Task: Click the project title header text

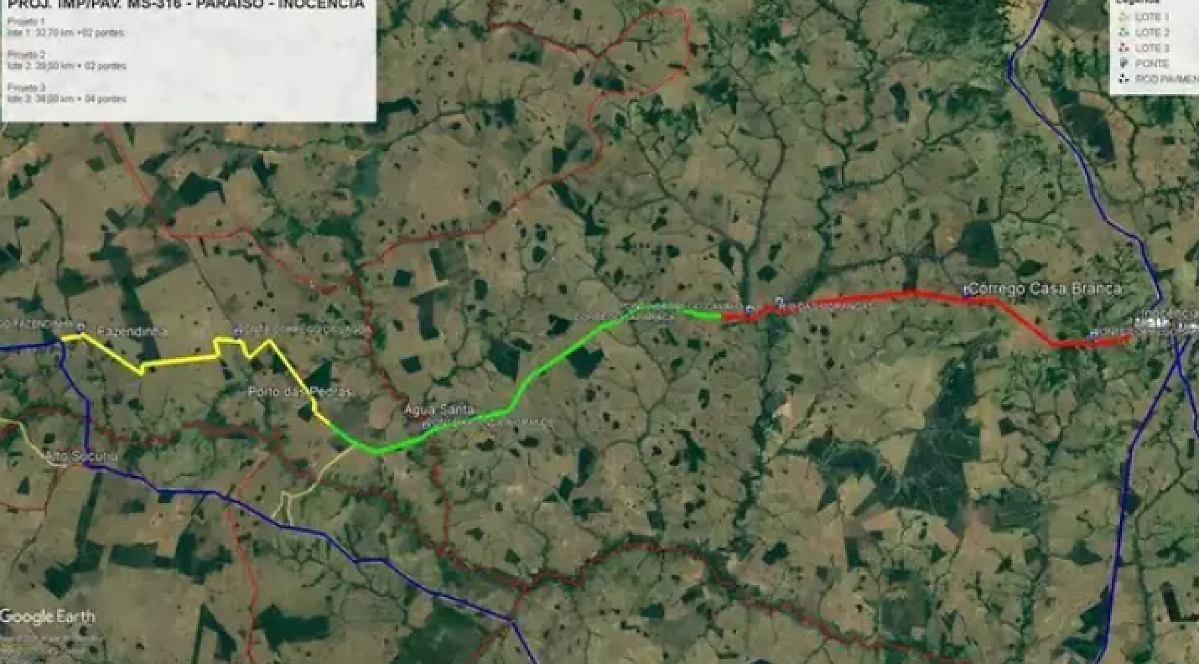Action: click(187, 5)
